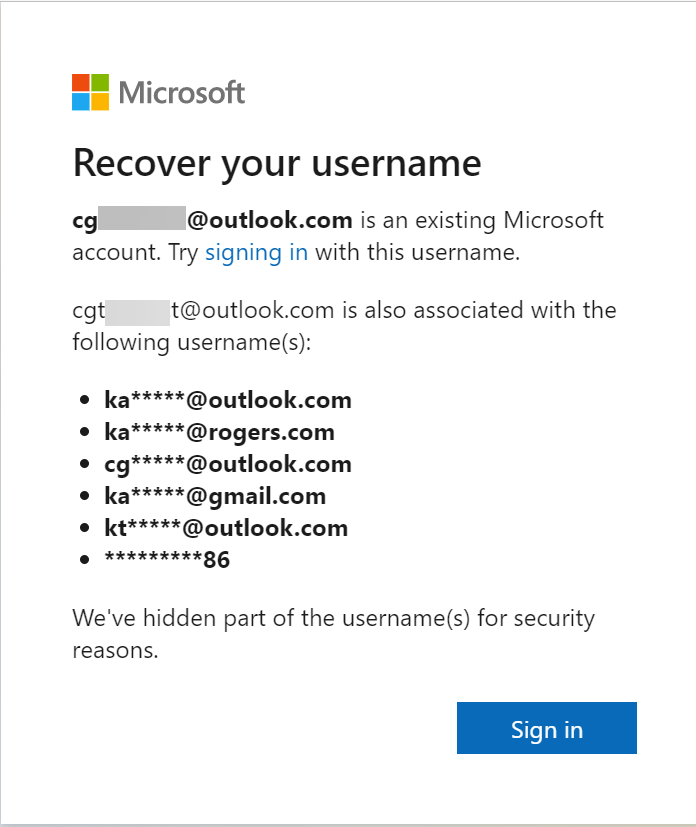Select the ka*****@outlook.com username entry
The height and width of the screenshot is (827, 696).
click(x=228, y=400)
